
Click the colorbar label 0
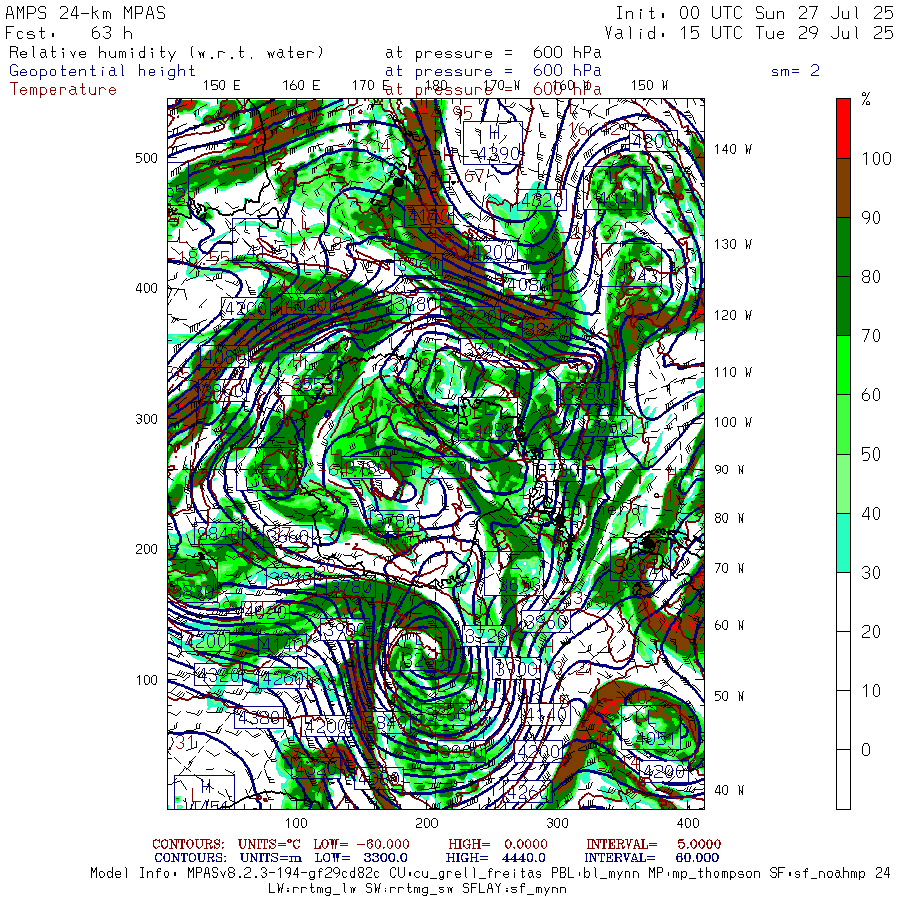pos(866,750)
